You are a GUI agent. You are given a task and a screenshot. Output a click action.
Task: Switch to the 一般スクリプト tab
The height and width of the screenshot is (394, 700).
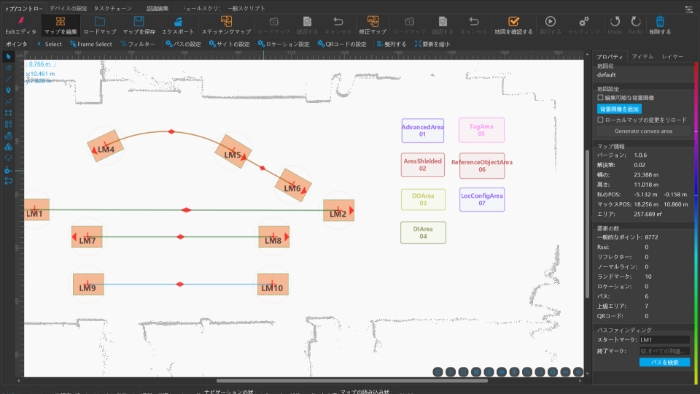246,8
